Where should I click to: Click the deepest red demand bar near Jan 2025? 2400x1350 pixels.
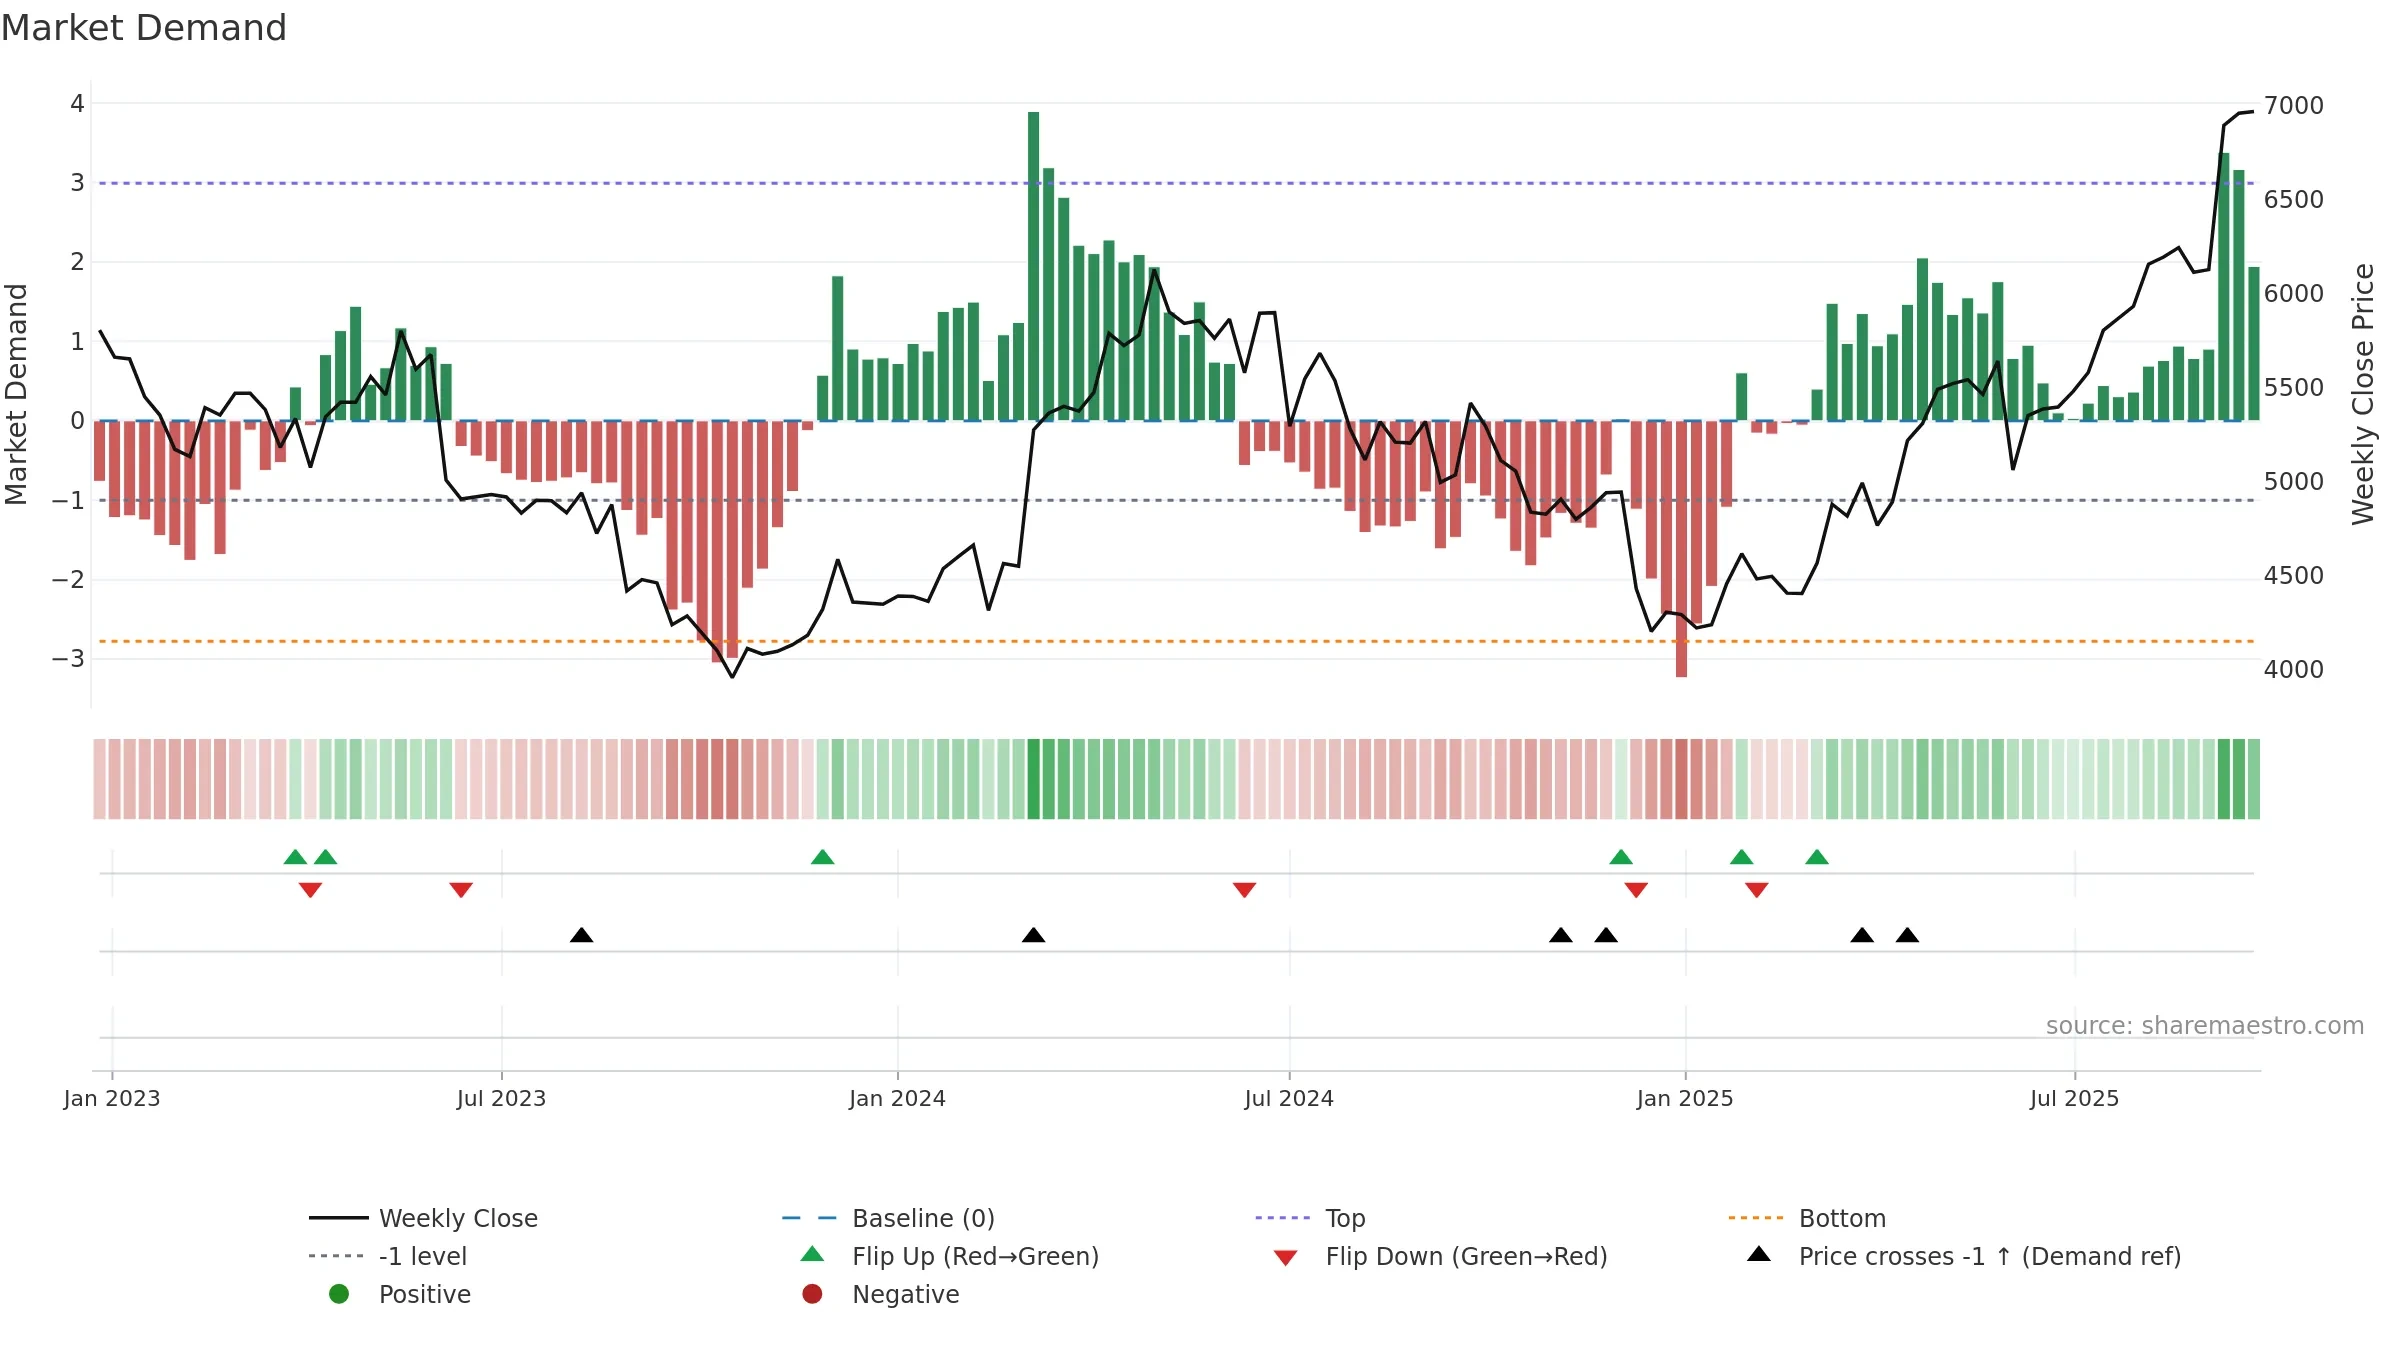1681,549
